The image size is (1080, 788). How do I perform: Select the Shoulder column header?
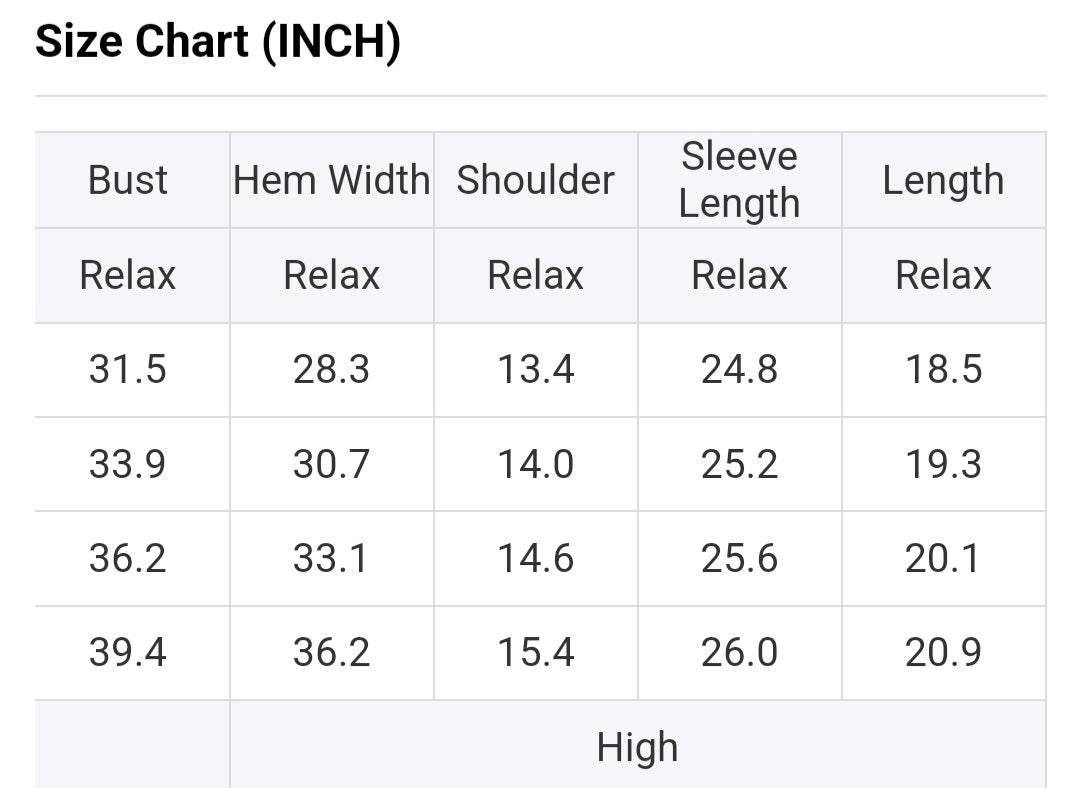535,180
